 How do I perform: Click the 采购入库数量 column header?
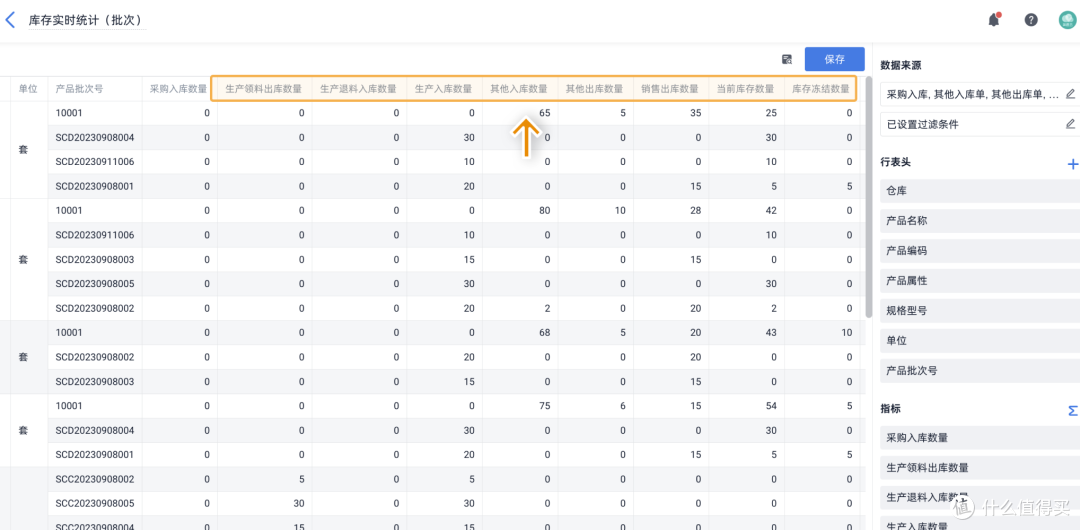[x=178, y=89]
